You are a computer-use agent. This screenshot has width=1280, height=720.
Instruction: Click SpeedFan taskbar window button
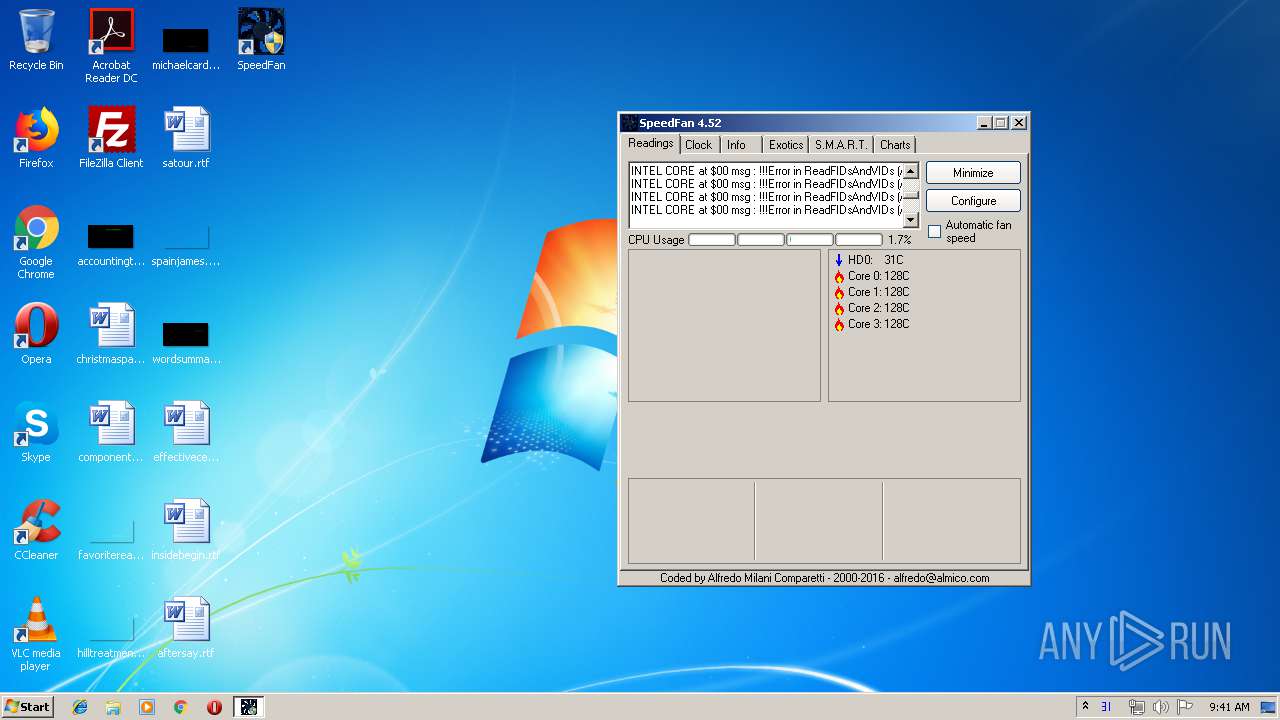(x=249, y=707)
